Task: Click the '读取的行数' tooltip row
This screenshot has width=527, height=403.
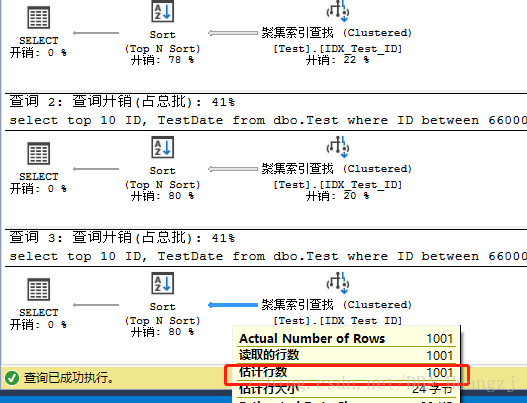Action: click(346, 355)
